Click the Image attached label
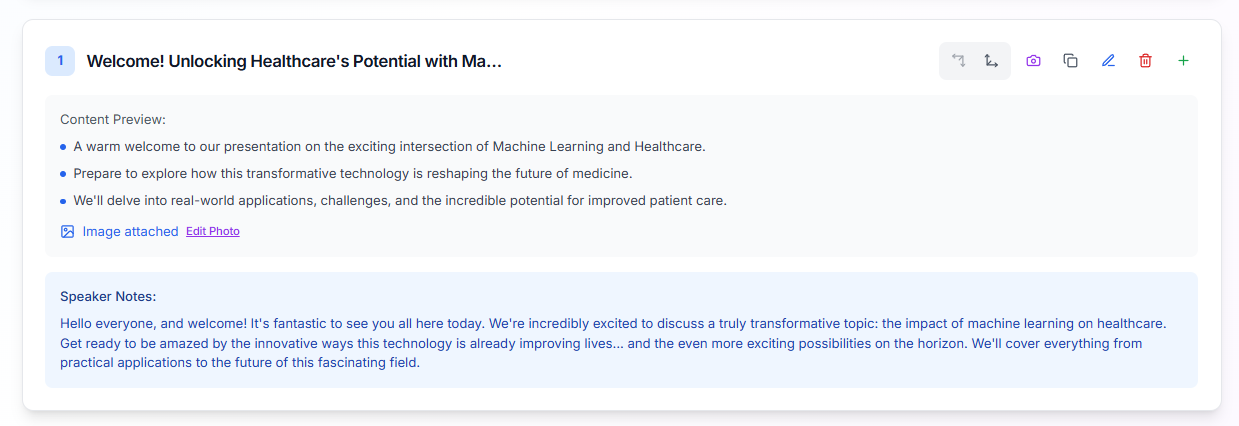 [x=130, y=231]
